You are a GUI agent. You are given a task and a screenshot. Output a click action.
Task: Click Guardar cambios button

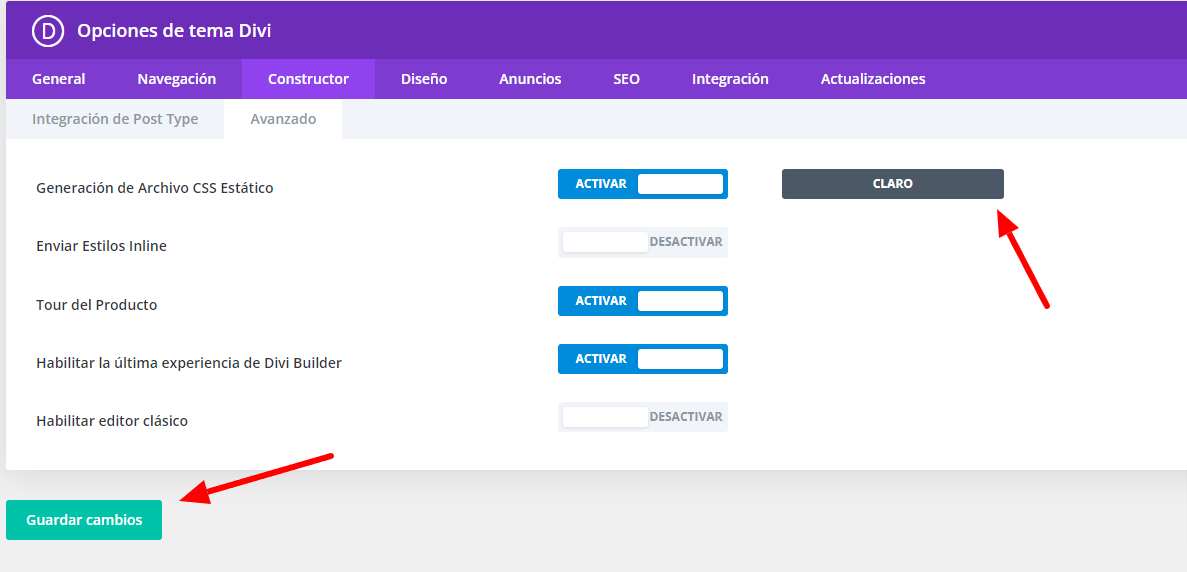point(84,520)
